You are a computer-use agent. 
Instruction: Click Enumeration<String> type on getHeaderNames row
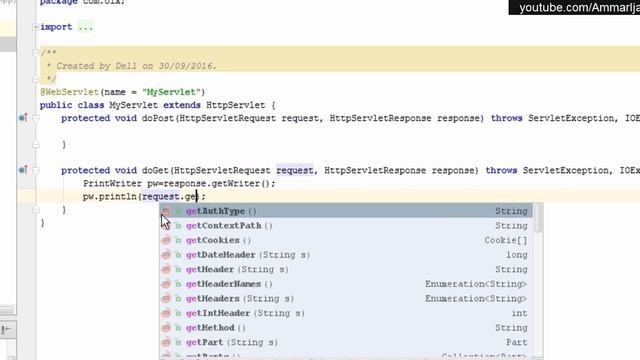pos(476,284)
